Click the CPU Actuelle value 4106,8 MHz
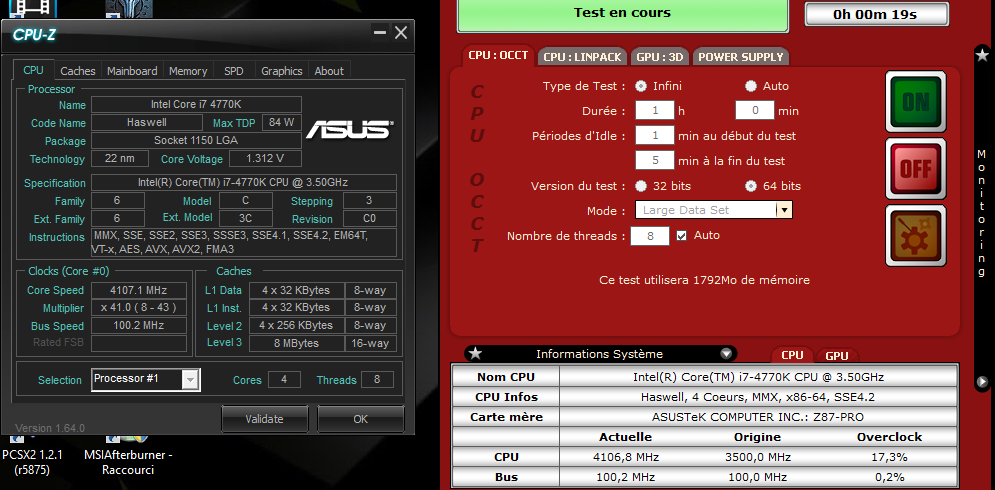The image size is (995, 490). coord(626,457)
